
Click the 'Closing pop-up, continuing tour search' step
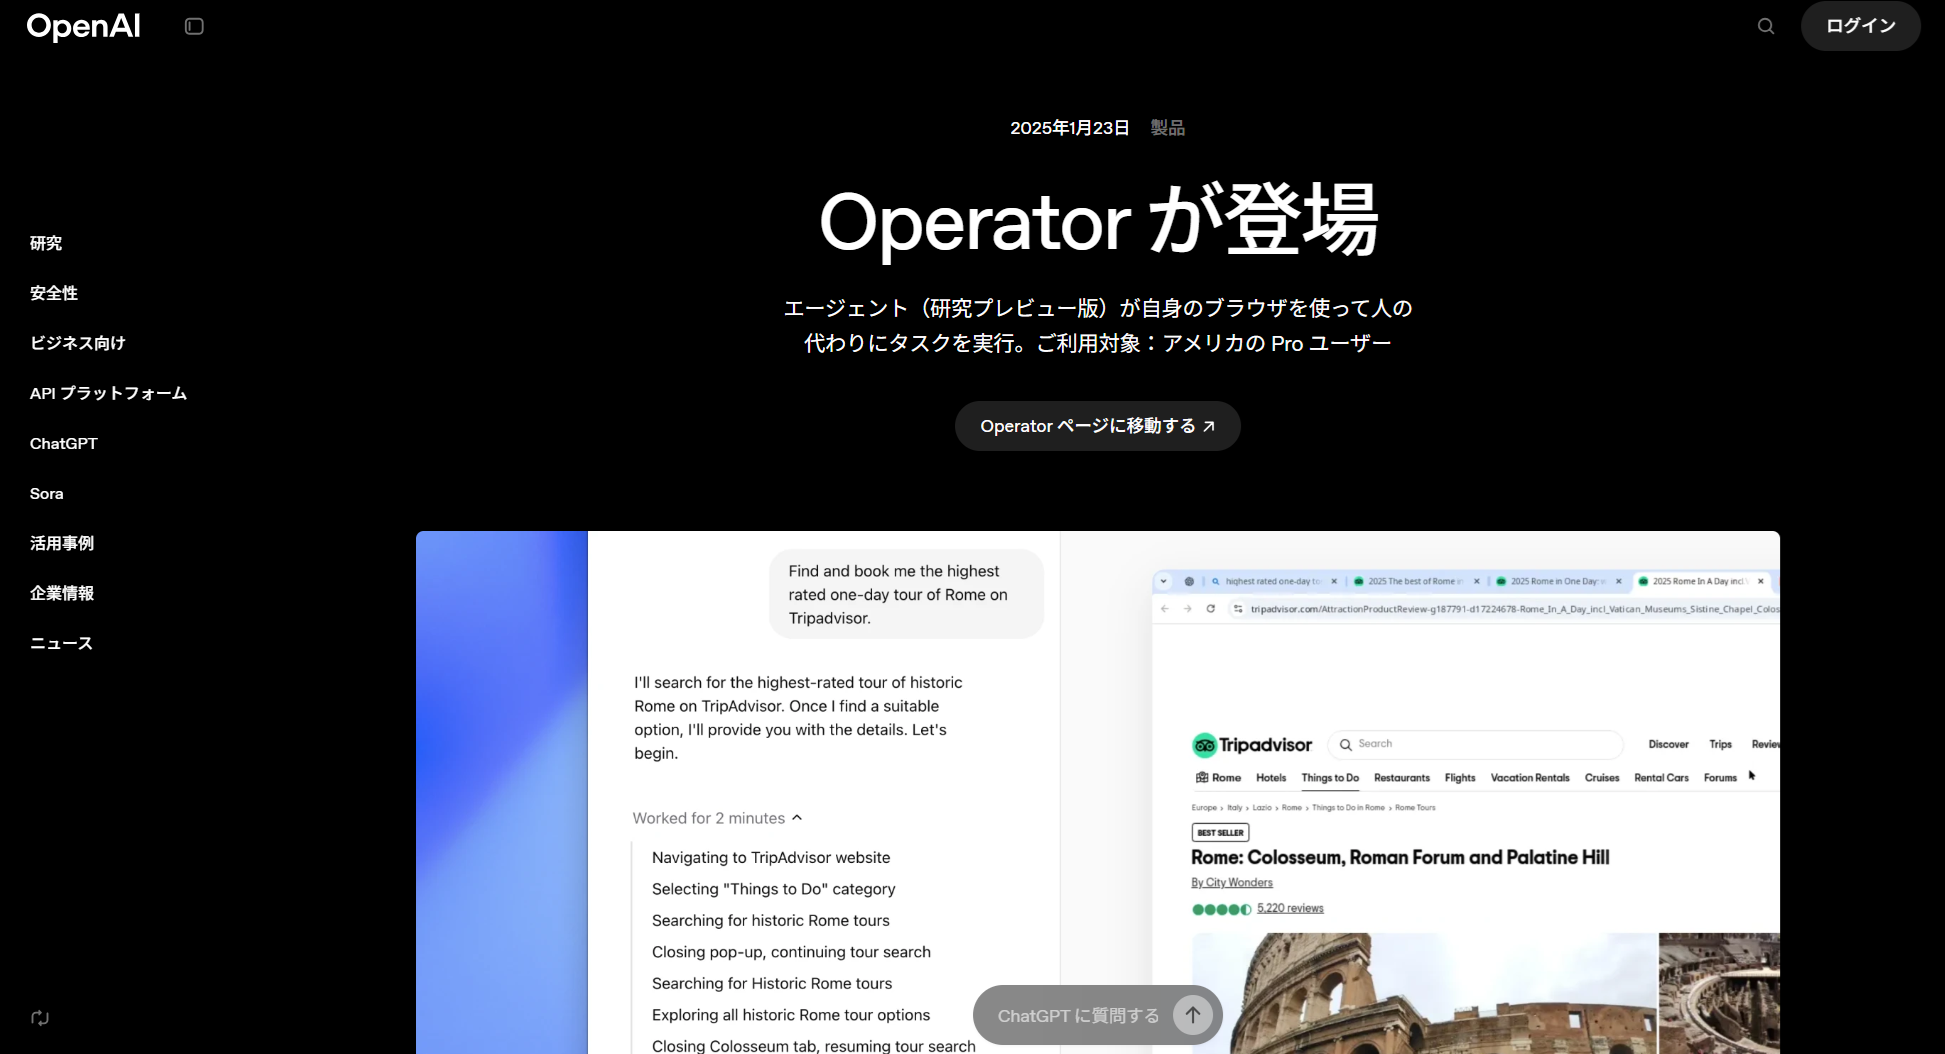click(791, 952)
